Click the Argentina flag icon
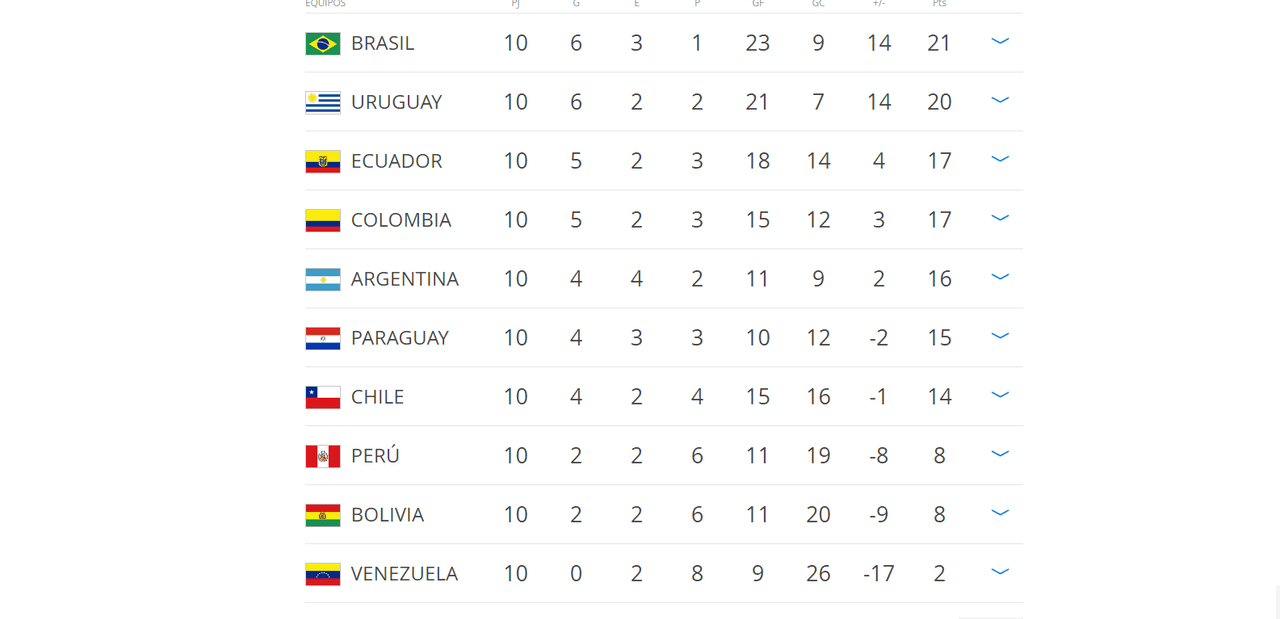 [x=322, y=279]
